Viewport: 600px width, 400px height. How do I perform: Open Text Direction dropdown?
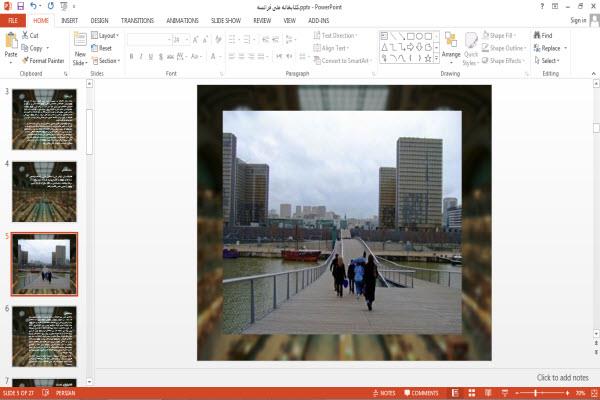[x=335, y=35]
